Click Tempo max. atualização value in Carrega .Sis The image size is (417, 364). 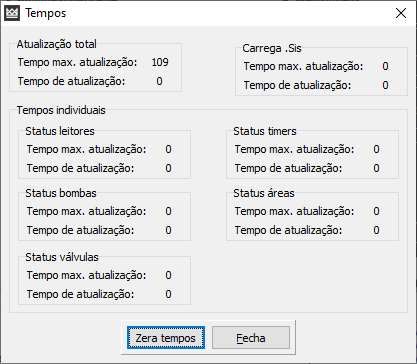[385, 66]
